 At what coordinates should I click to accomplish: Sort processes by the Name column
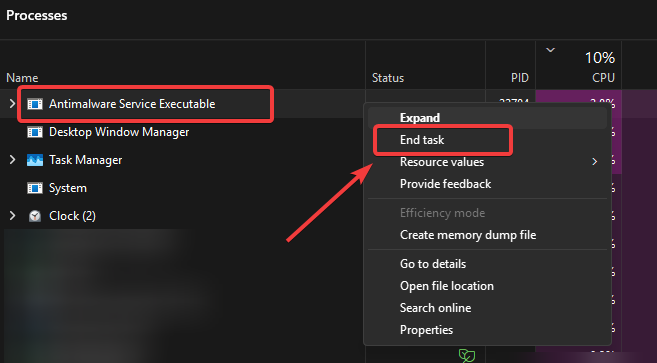pos(22,78)
